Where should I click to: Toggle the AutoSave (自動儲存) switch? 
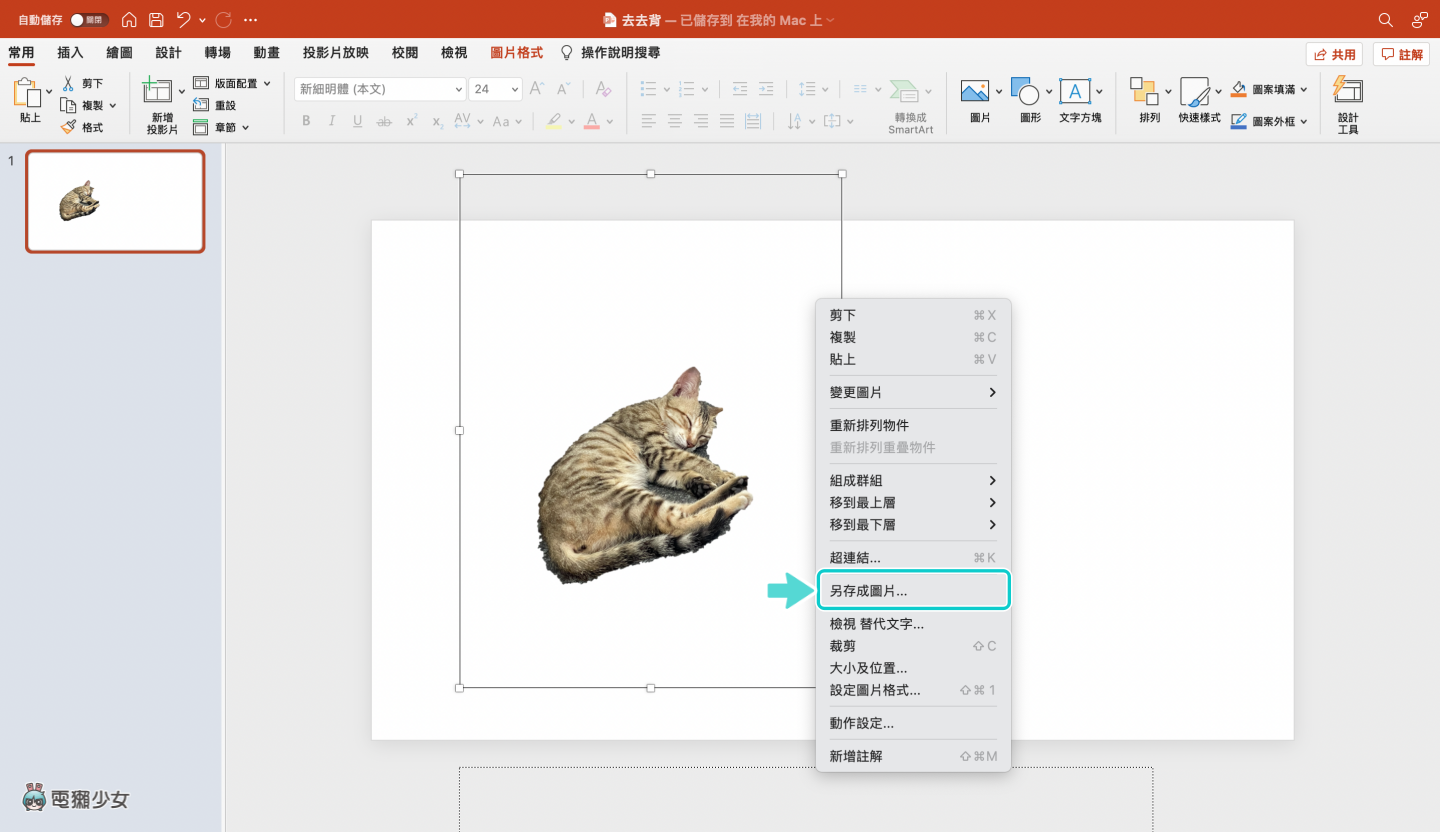[x=89, y=20]
